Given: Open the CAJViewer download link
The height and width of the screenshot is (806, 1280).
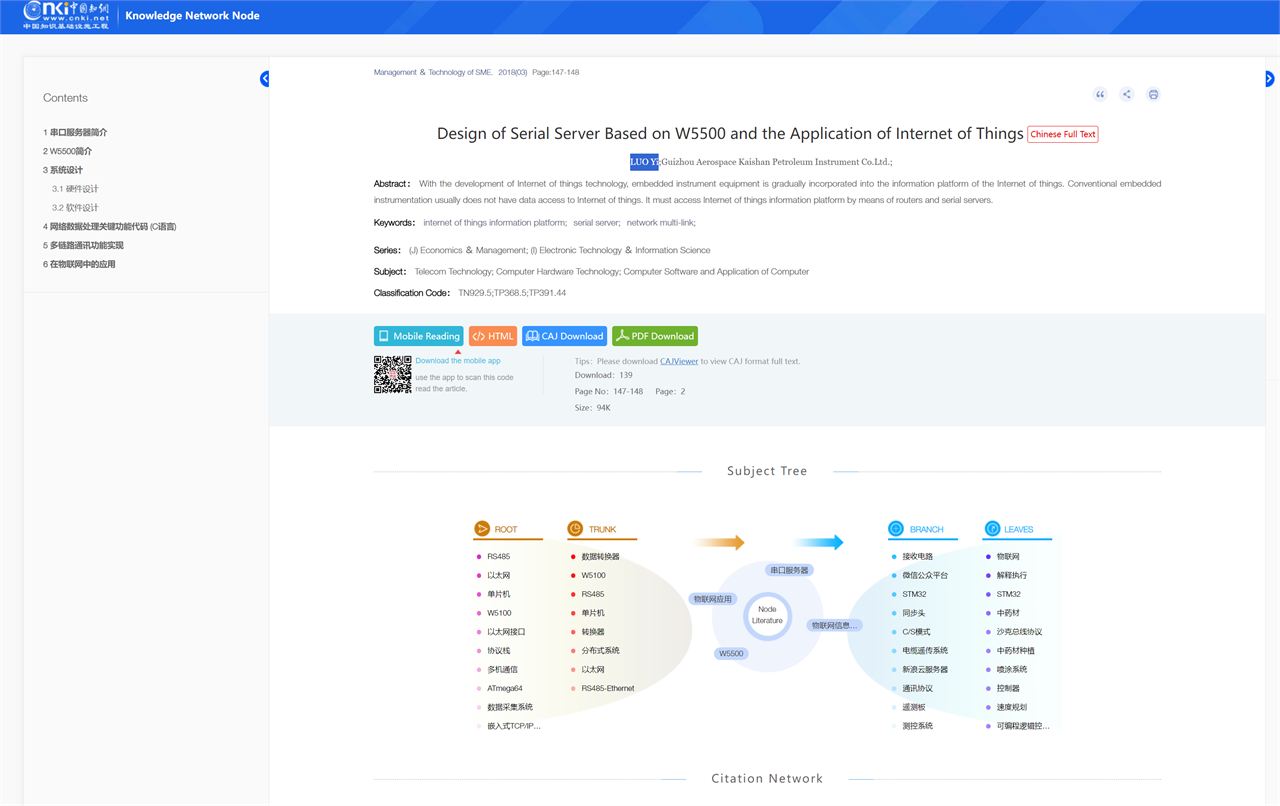Looking at the screenshot, I should [x=679, y=361].
